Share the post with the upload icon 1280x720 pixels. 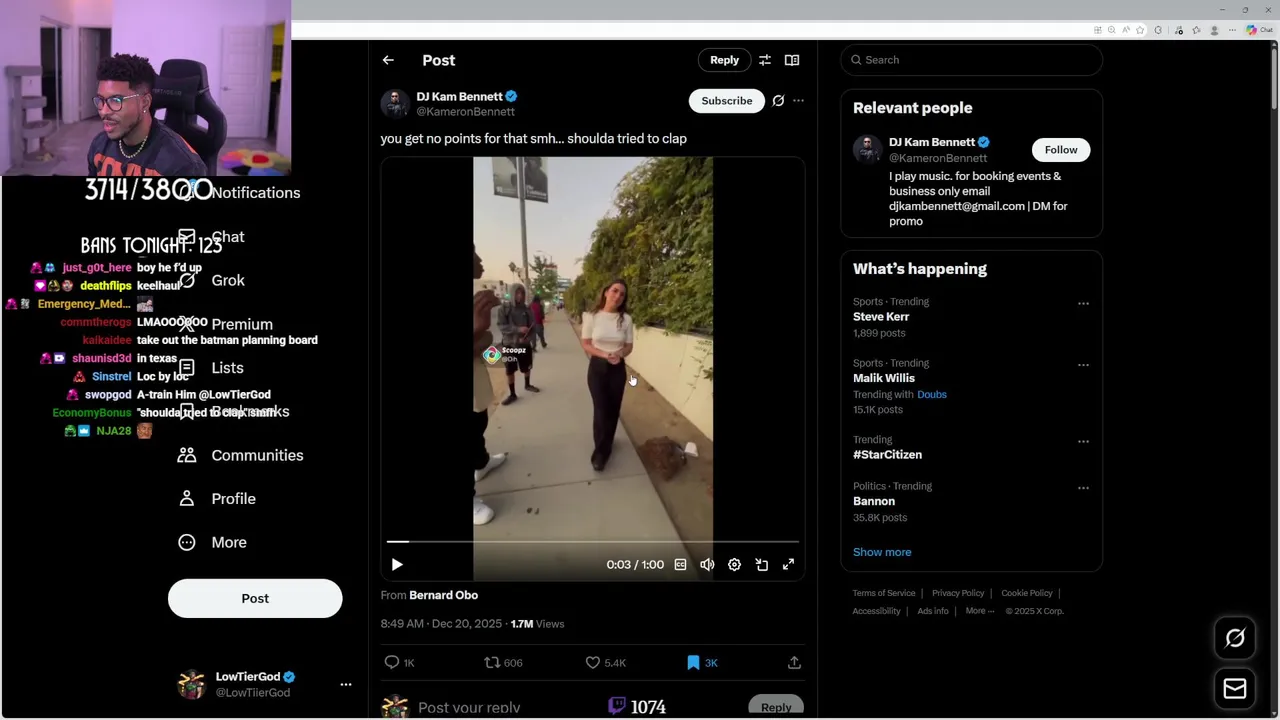coord(794,662)
